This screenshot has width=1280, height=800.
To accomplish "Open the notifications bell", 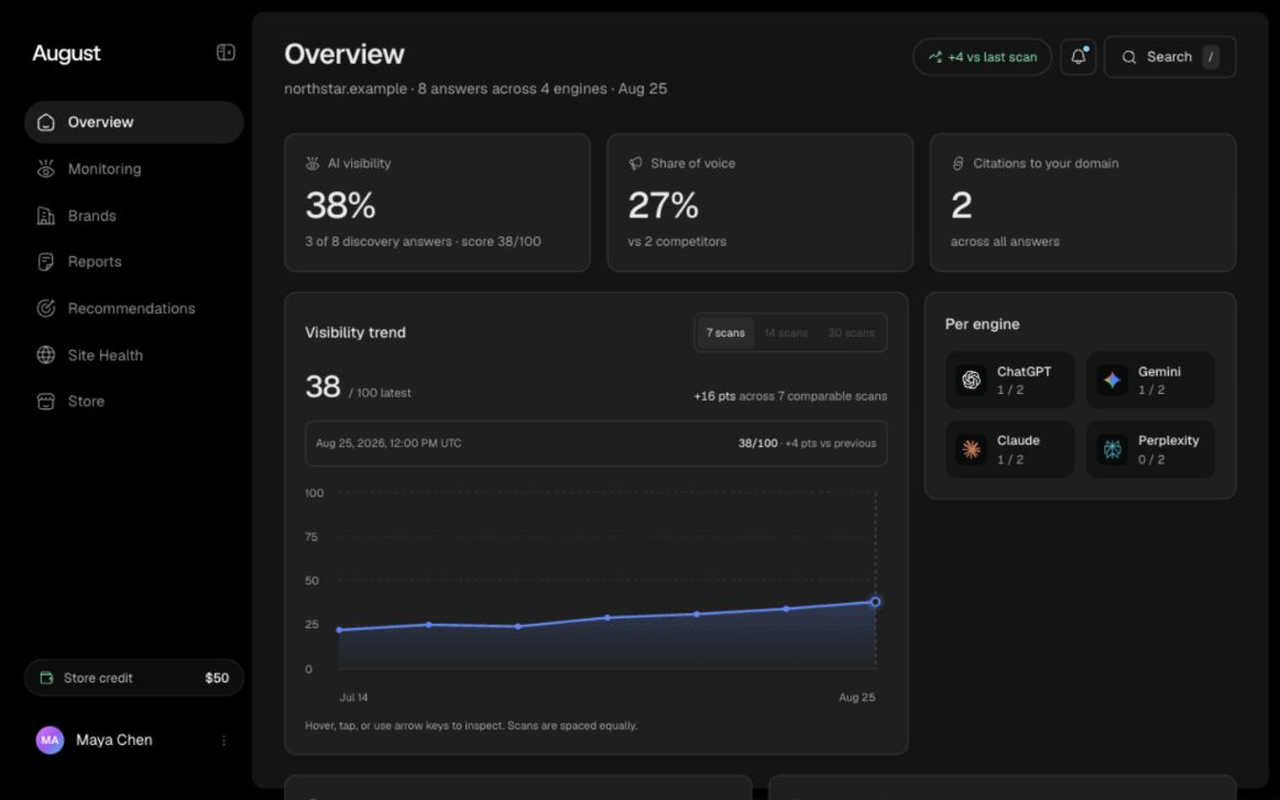I will click(x=1078, y=57).
